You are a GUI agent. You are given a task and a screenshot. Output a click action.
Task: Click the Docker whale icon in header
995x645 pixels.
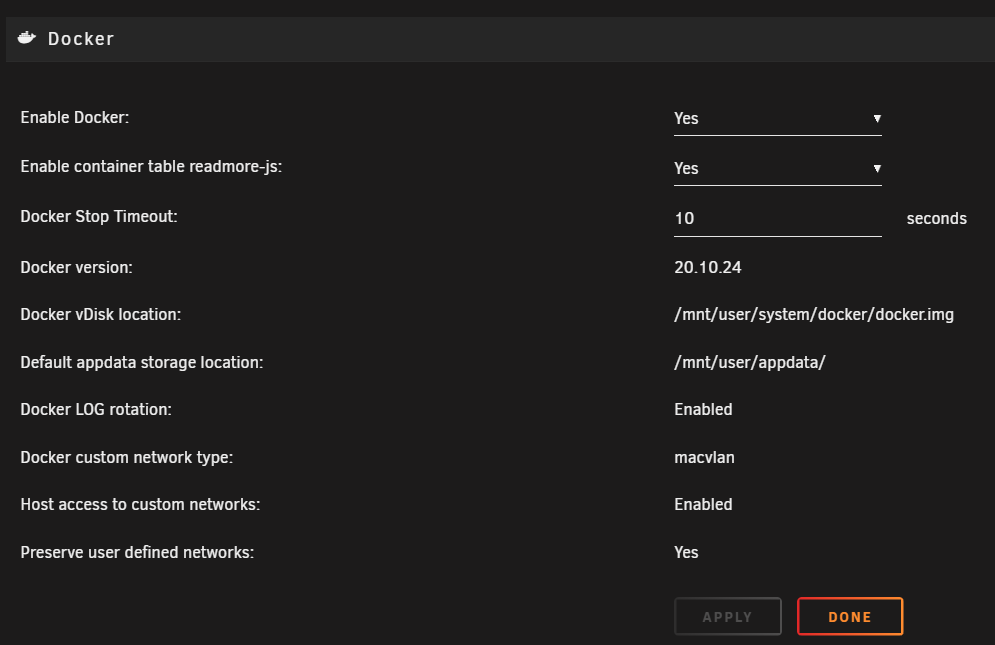[27, 38]
